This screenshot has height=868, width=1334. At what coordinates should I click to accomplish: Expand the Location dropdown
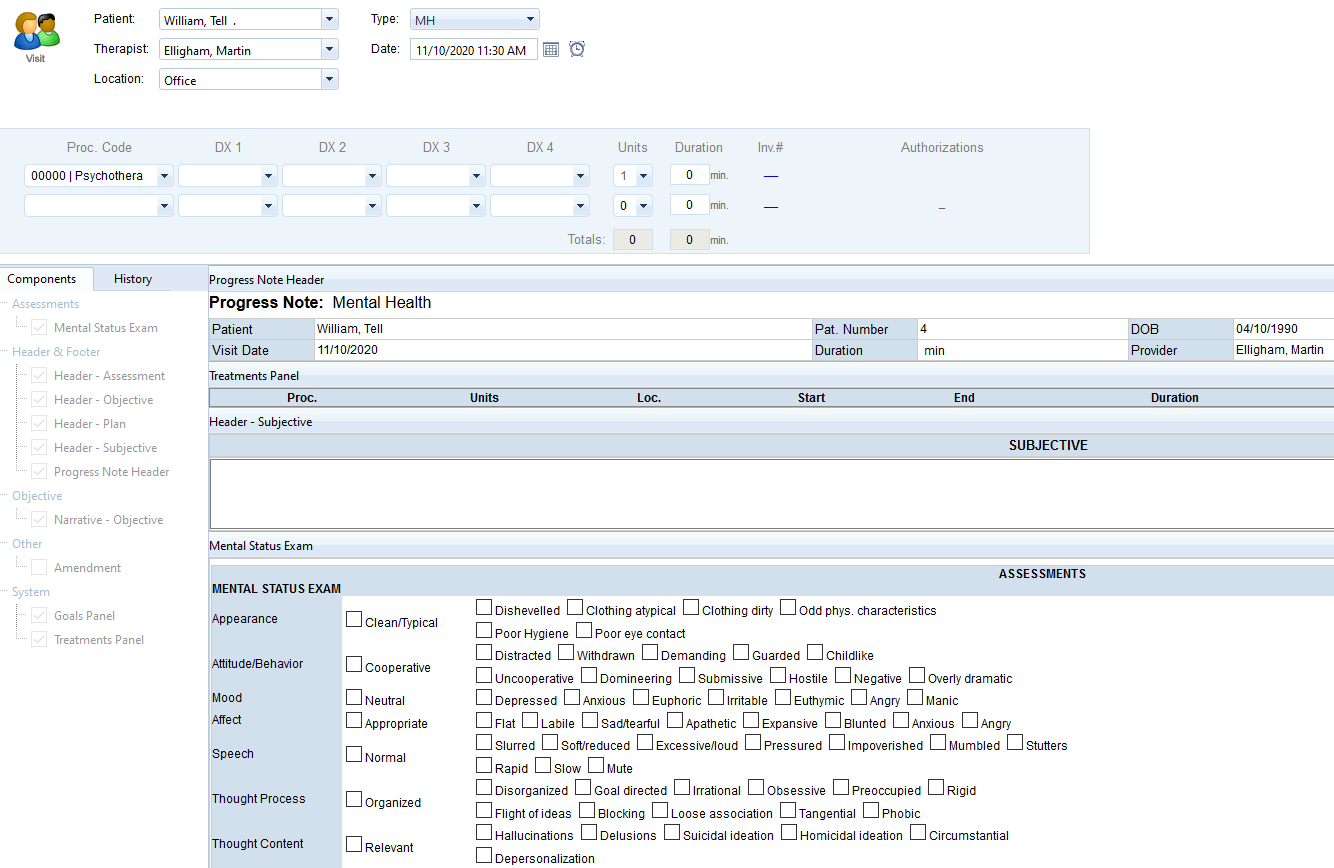[330, 79]
